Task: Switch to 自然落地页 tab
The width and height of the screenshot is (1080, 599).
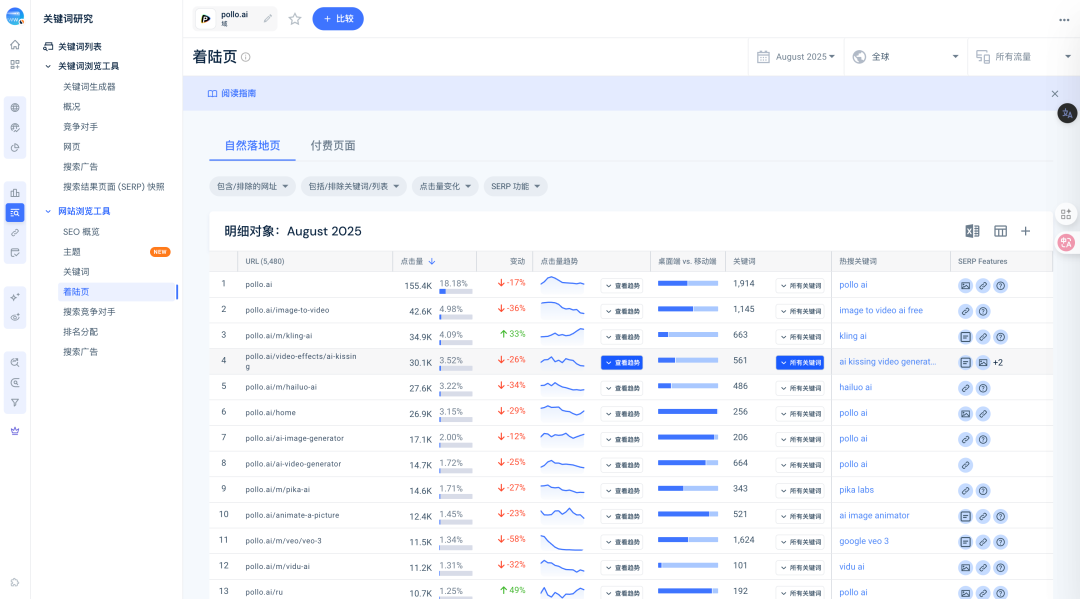Action: pyautogui.click(x=252, y=146)
